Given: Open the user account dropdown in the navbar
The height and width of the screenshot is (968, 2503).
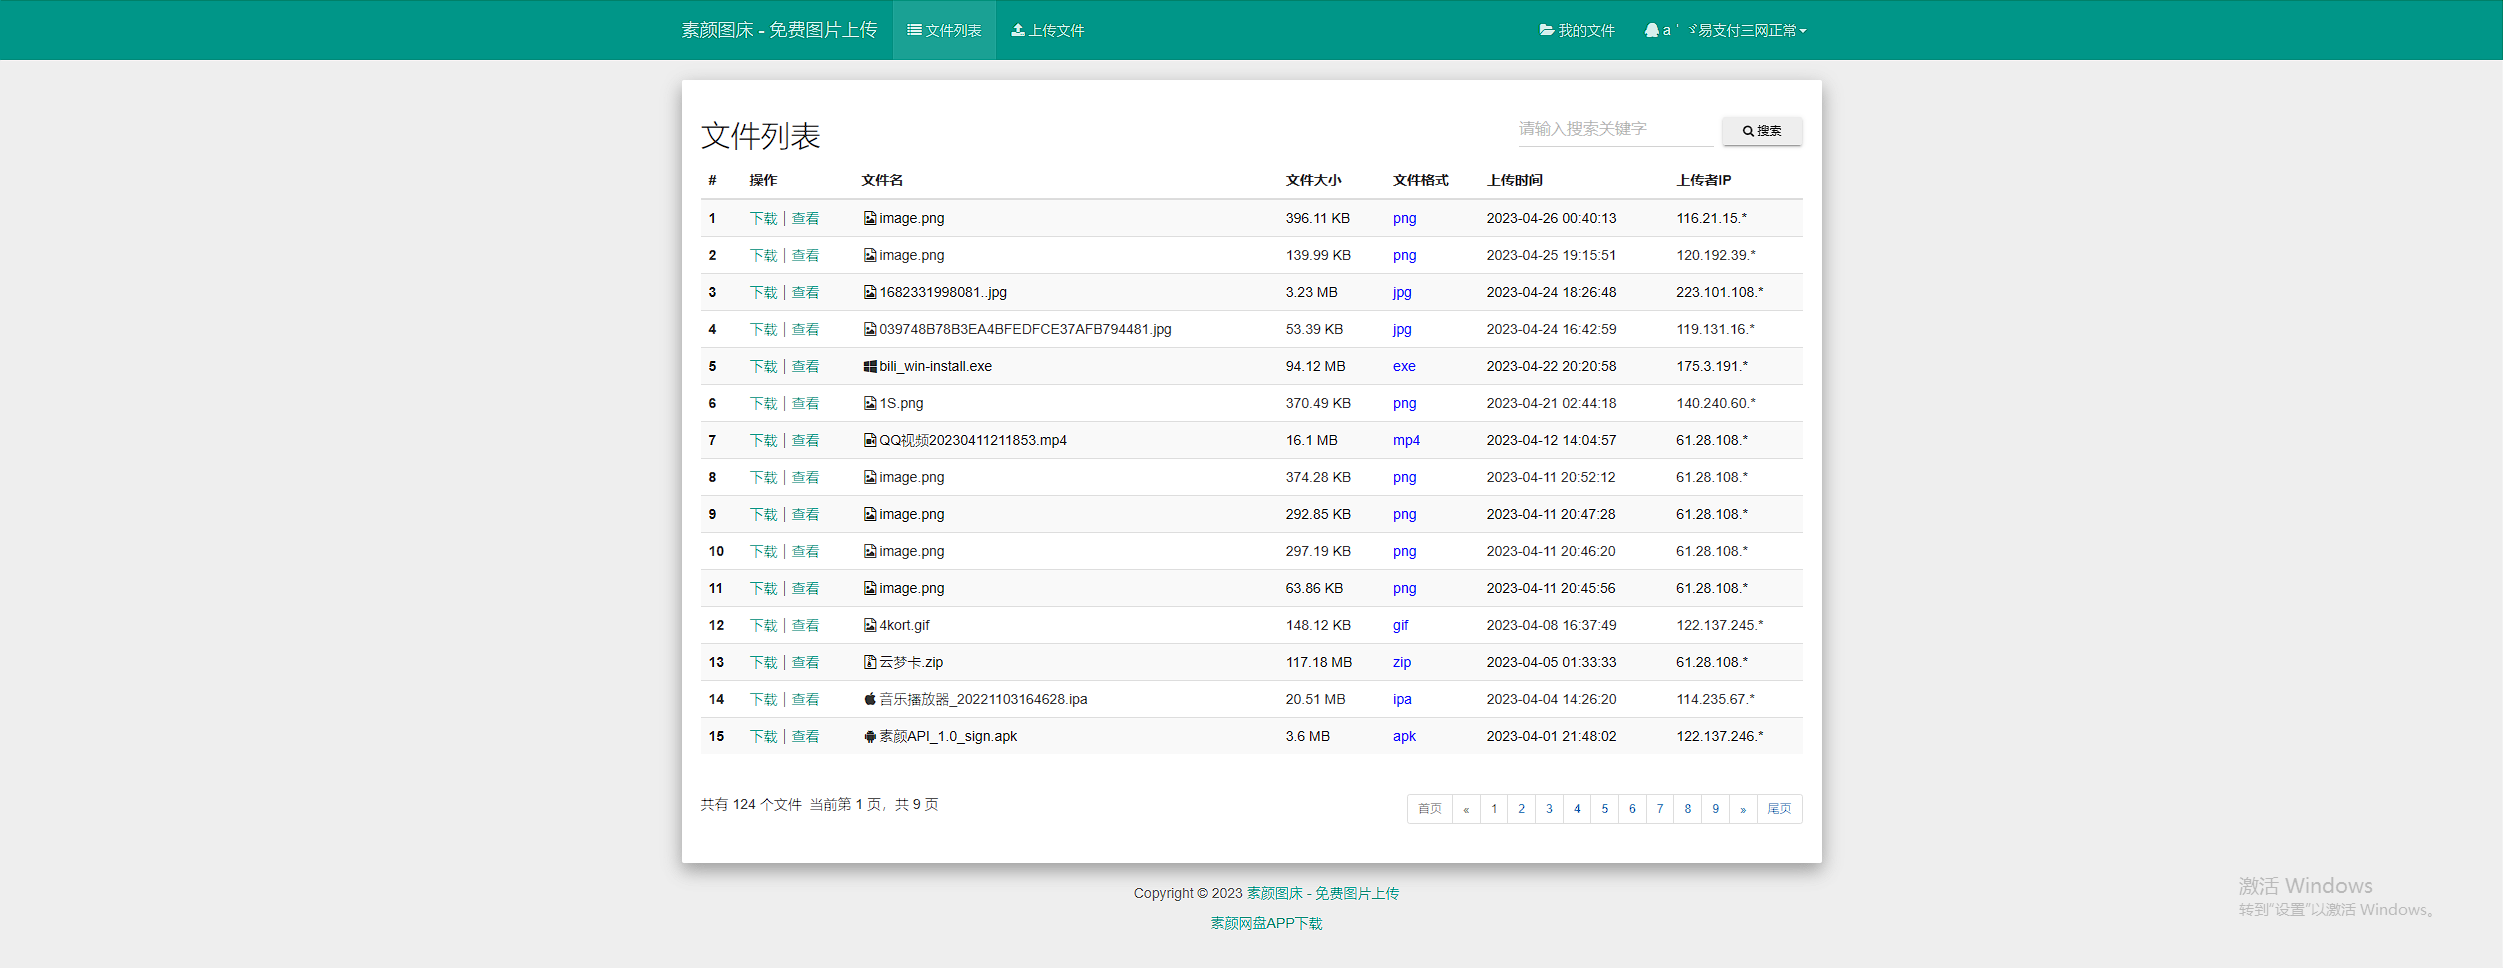Looking at the screenshot, I should coord(1726,31).
